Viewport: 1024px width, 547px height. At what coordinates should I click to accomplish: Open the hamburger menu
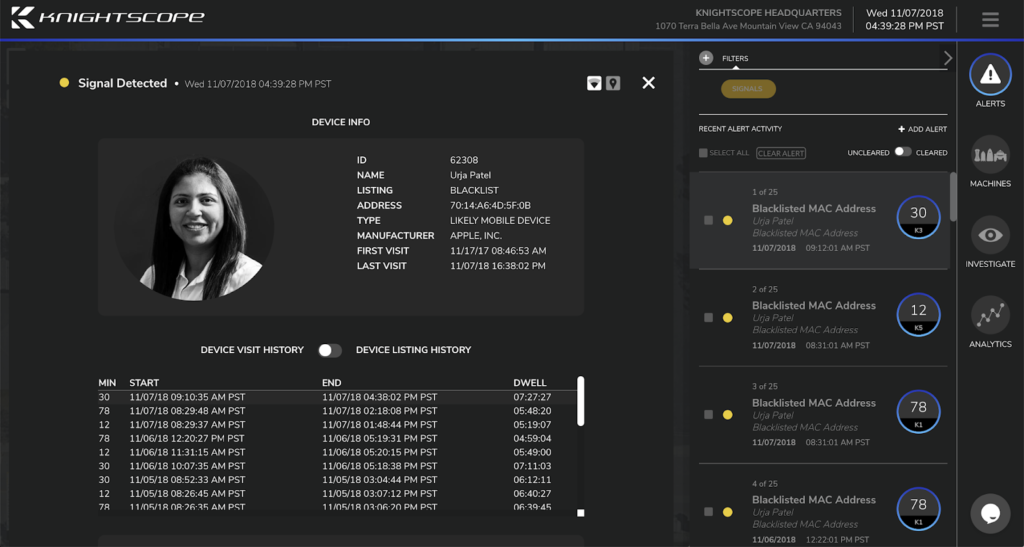[990, 20]
